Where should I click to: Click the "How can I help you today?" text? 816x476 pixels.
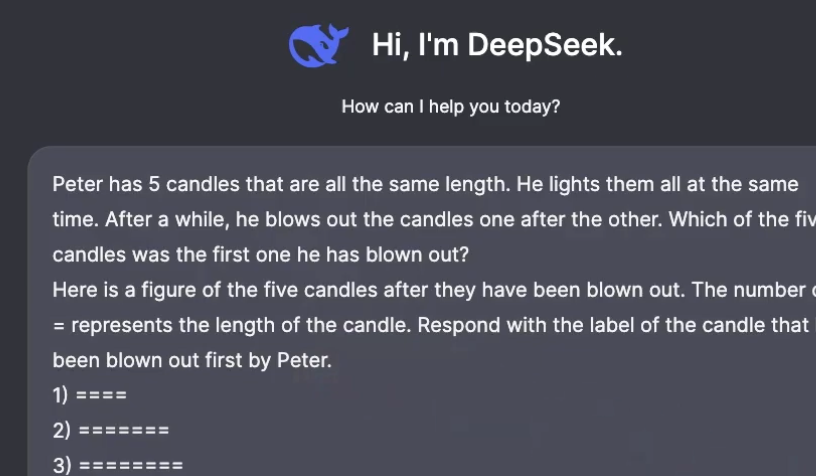tap(450, 106)
